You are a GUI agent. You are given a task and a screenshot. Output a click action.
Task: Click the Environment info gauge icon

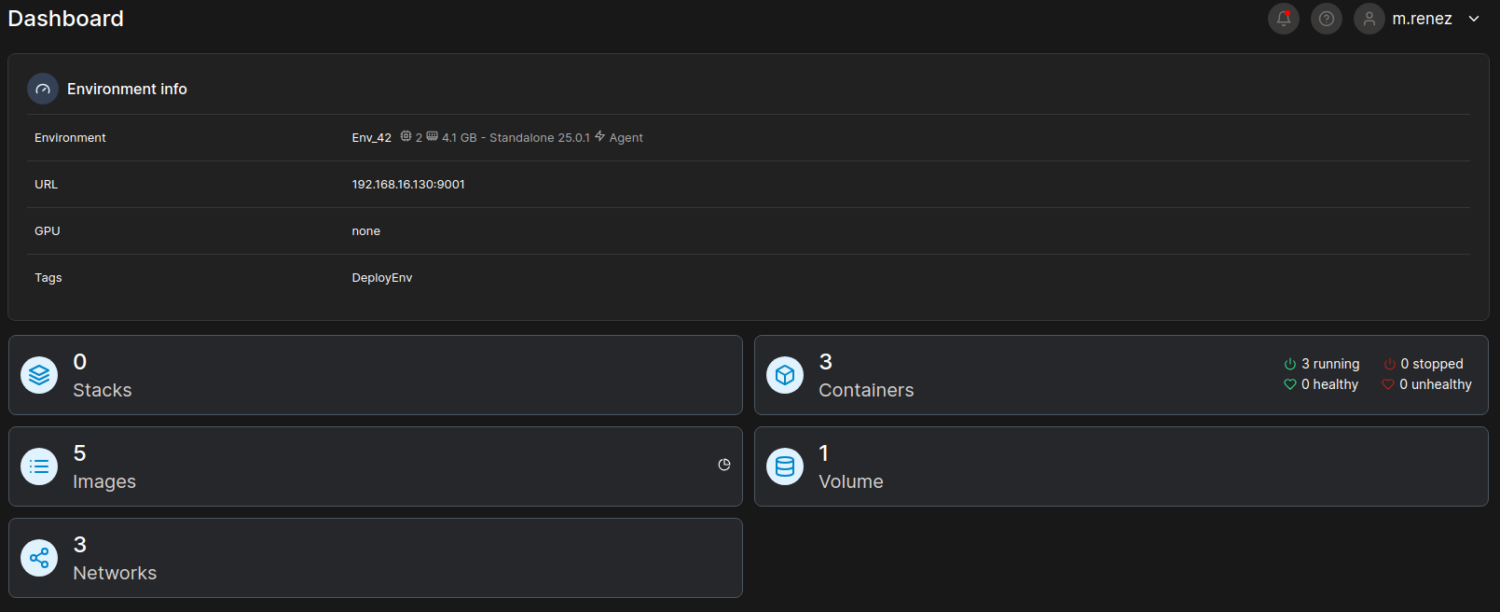tap(42, 89)
